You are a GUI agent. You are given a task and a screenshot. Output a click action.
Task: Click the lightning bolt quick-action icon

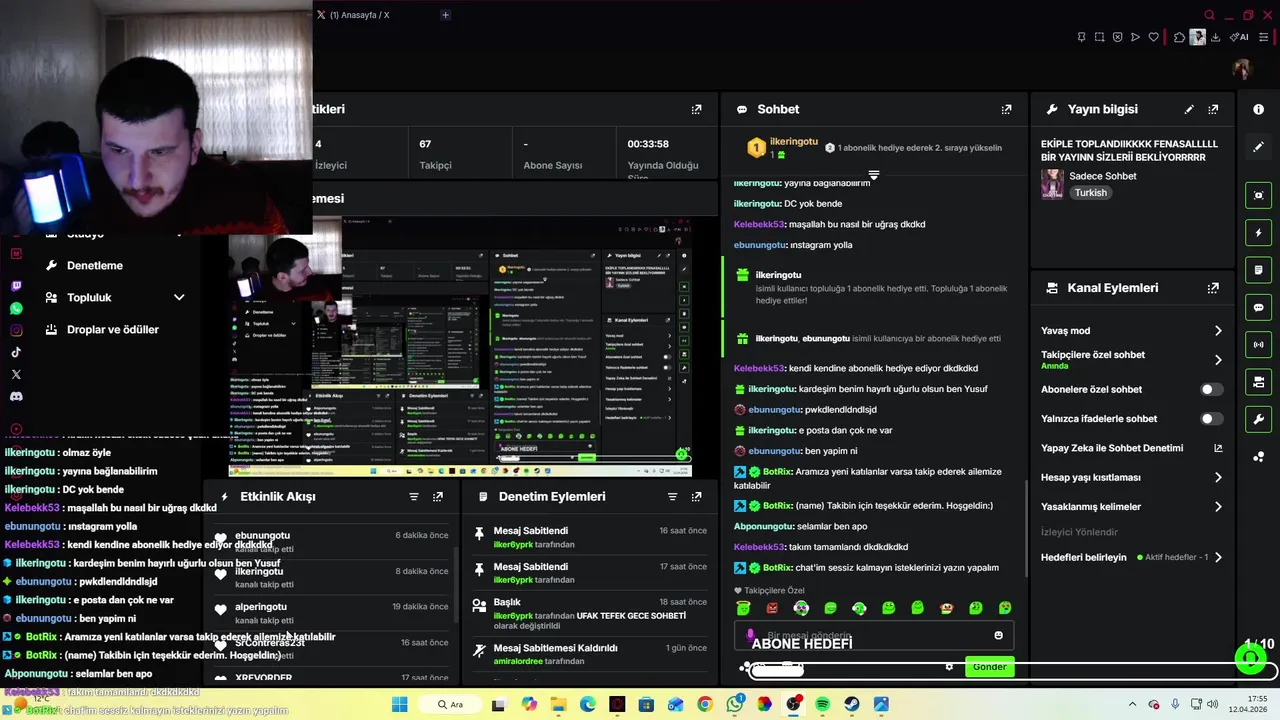click(1259, 233)
